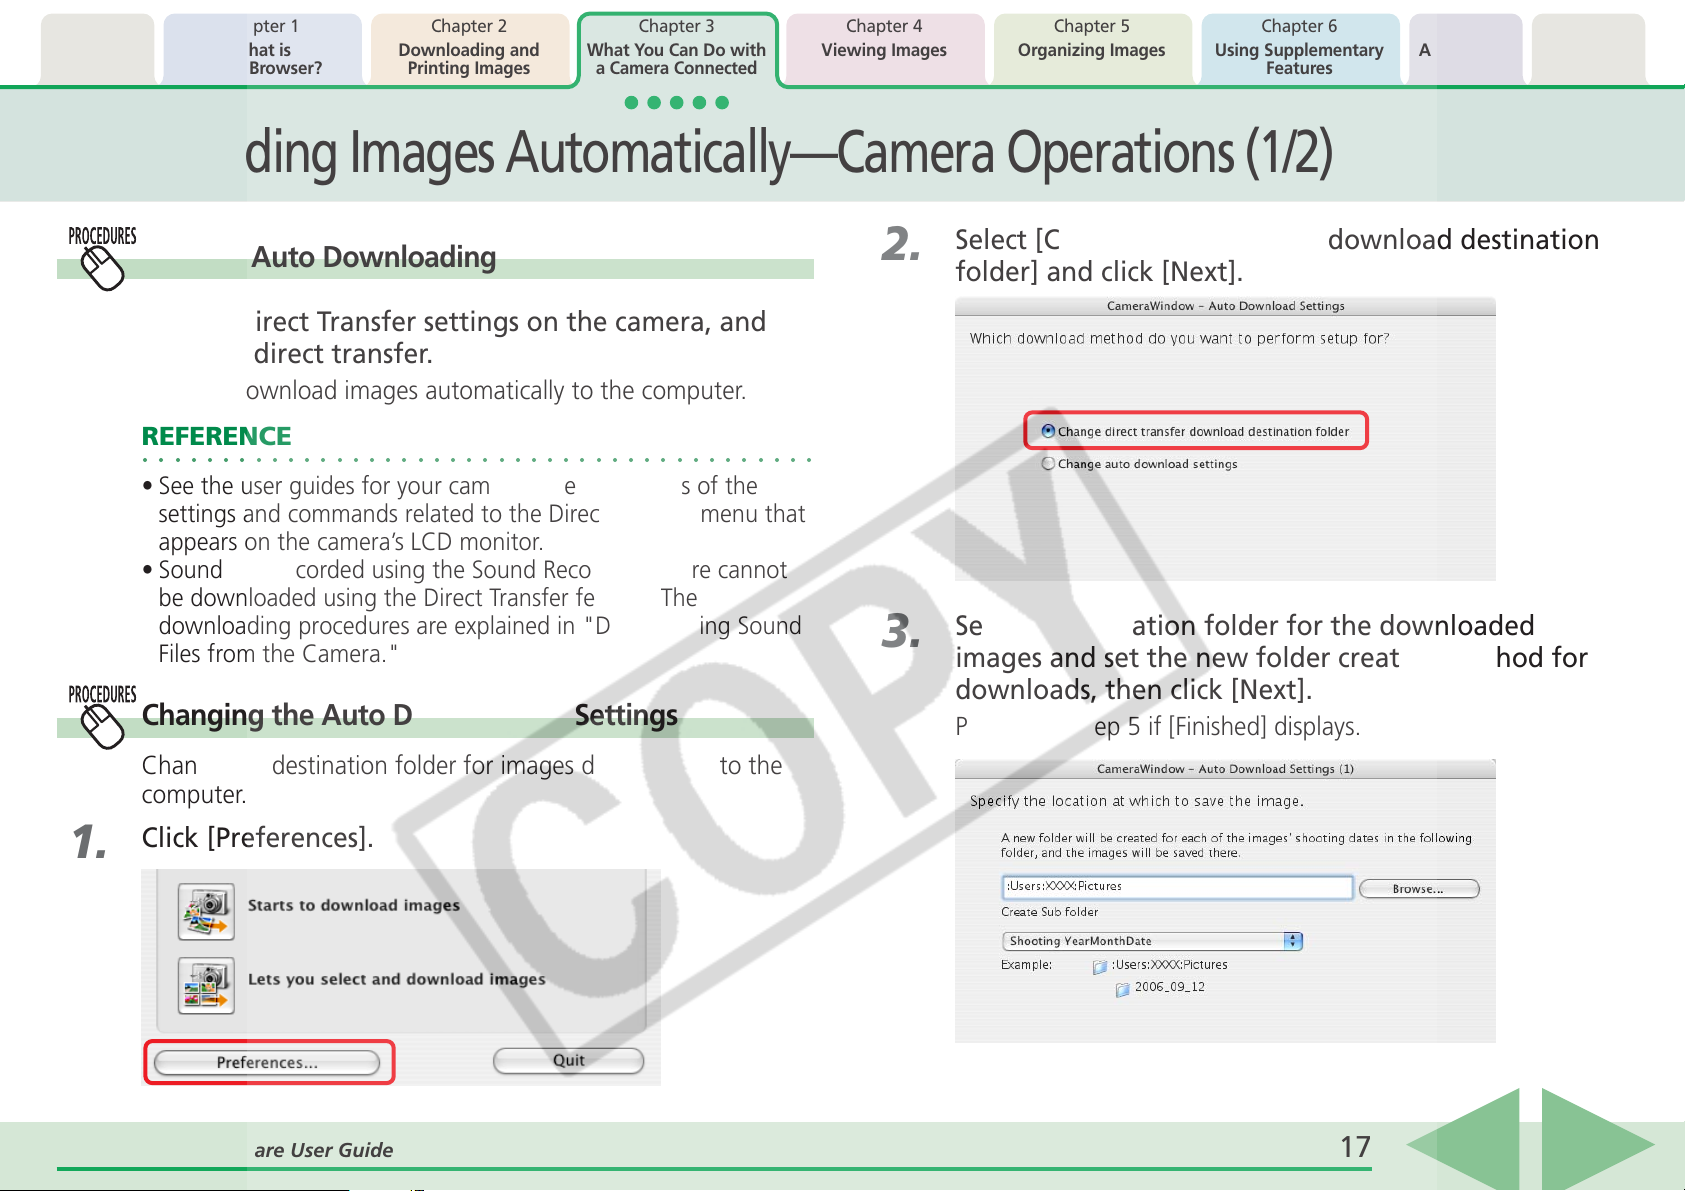Viewport: 1685px width, 1191px height.
Task: Open the Chapter 4 Viewing Images tab
Action: (884, 48)
